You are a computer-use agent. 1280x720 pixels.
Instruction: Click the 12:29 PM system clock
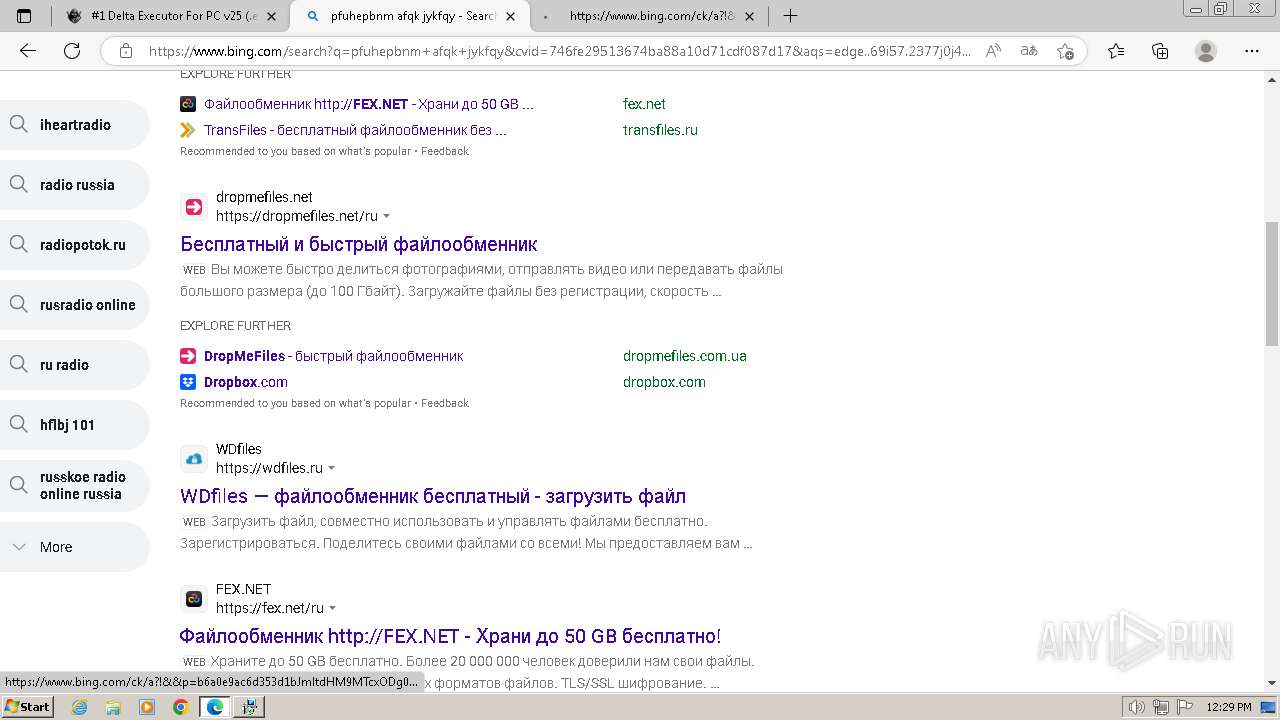1229,707
